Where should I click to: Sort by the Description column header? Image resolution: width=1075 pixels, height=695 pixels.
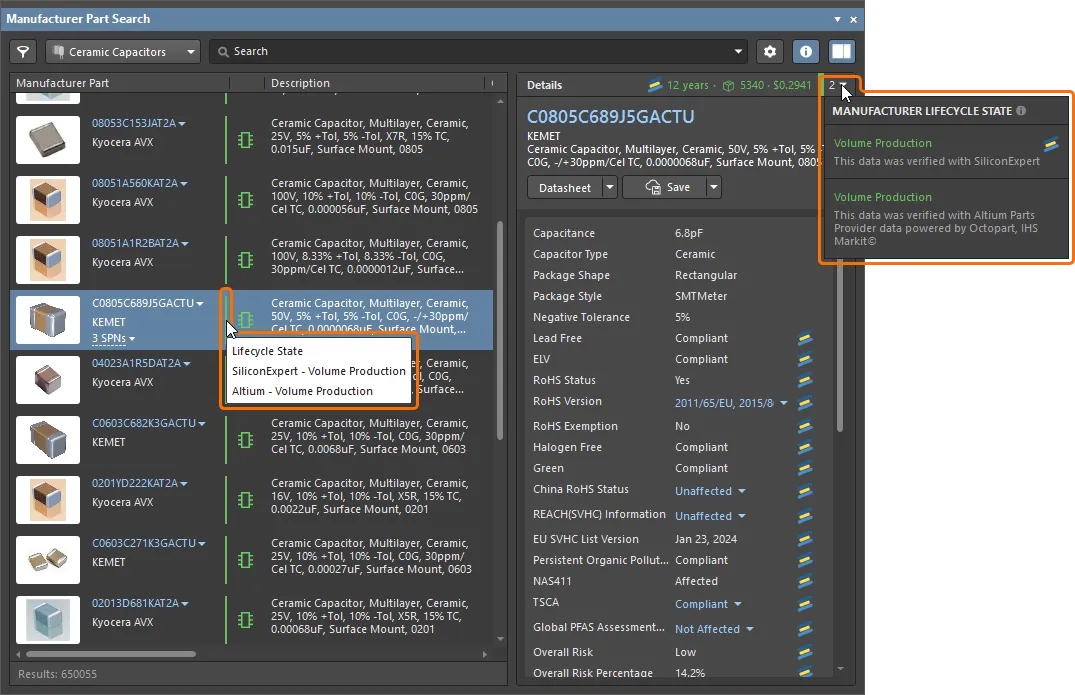(300, 83)
